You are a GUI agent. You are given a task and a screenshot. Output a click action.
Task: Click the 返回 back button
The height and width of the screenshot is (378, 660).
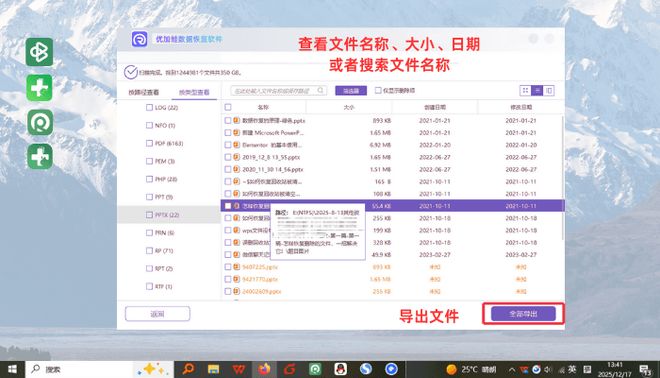click(x=157, y=314)
